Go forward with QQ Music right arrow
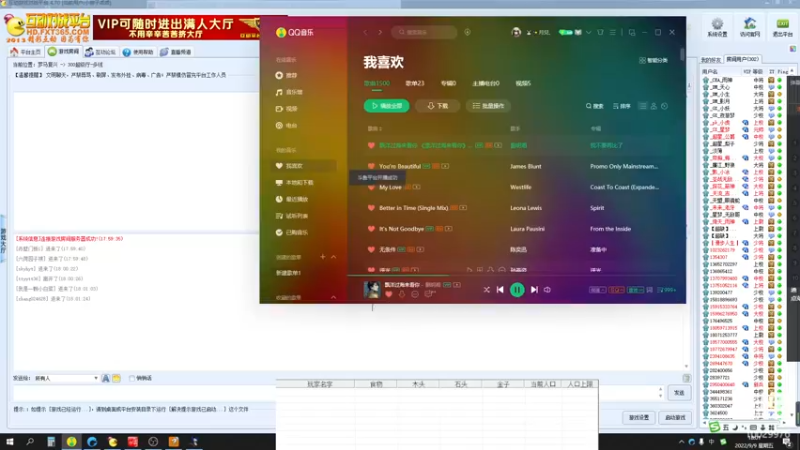The image size is (800, 450). pyautogui.click(x=380, y=32)
